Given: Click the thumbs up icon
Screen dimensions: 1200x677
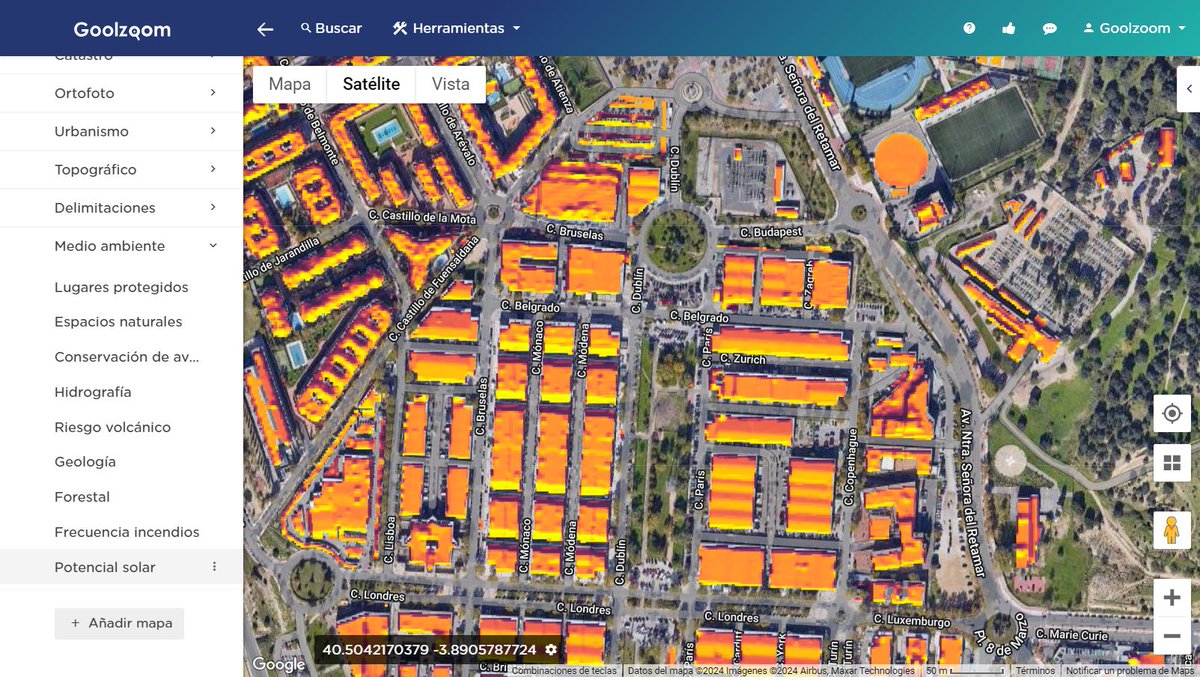Looking at the screenshot, I should click(x=1008, y=28).
